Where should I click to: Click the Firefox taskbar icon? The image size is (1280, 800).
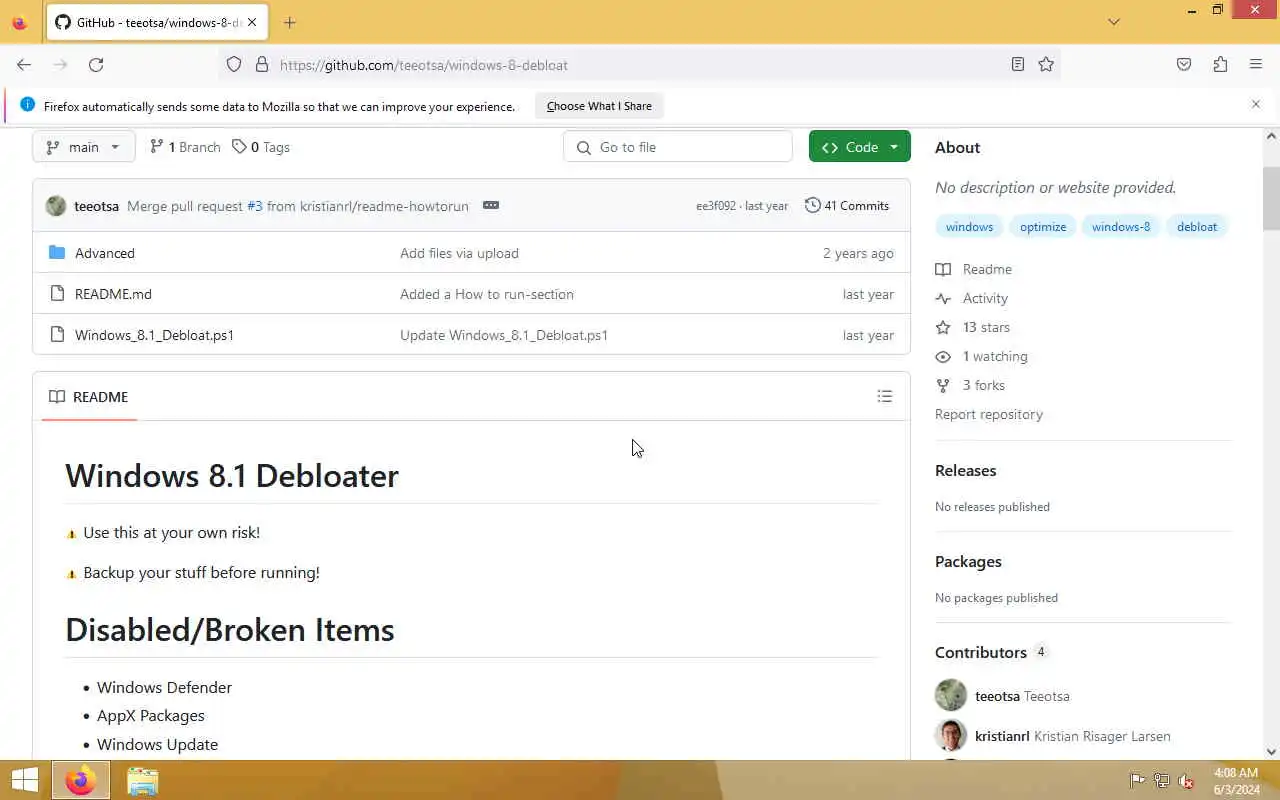pos(81,780)
